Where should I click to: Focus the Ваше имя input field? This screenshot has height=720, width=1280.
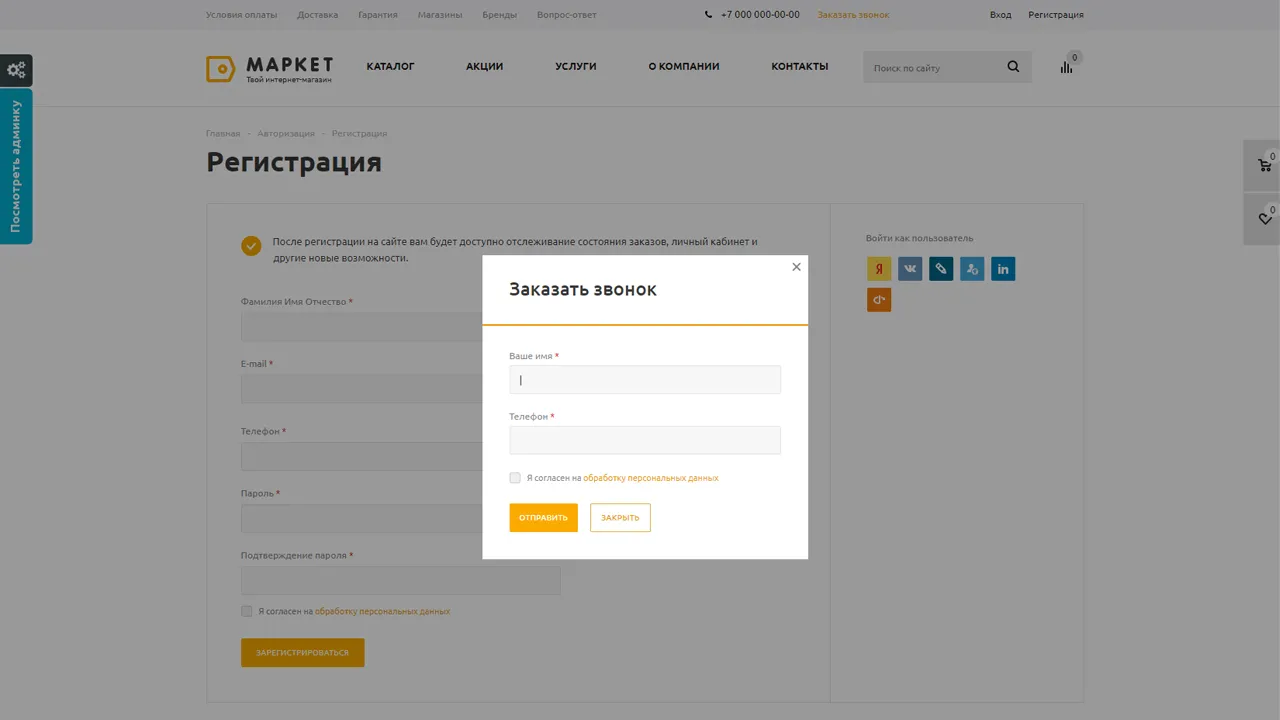(645, 380)
